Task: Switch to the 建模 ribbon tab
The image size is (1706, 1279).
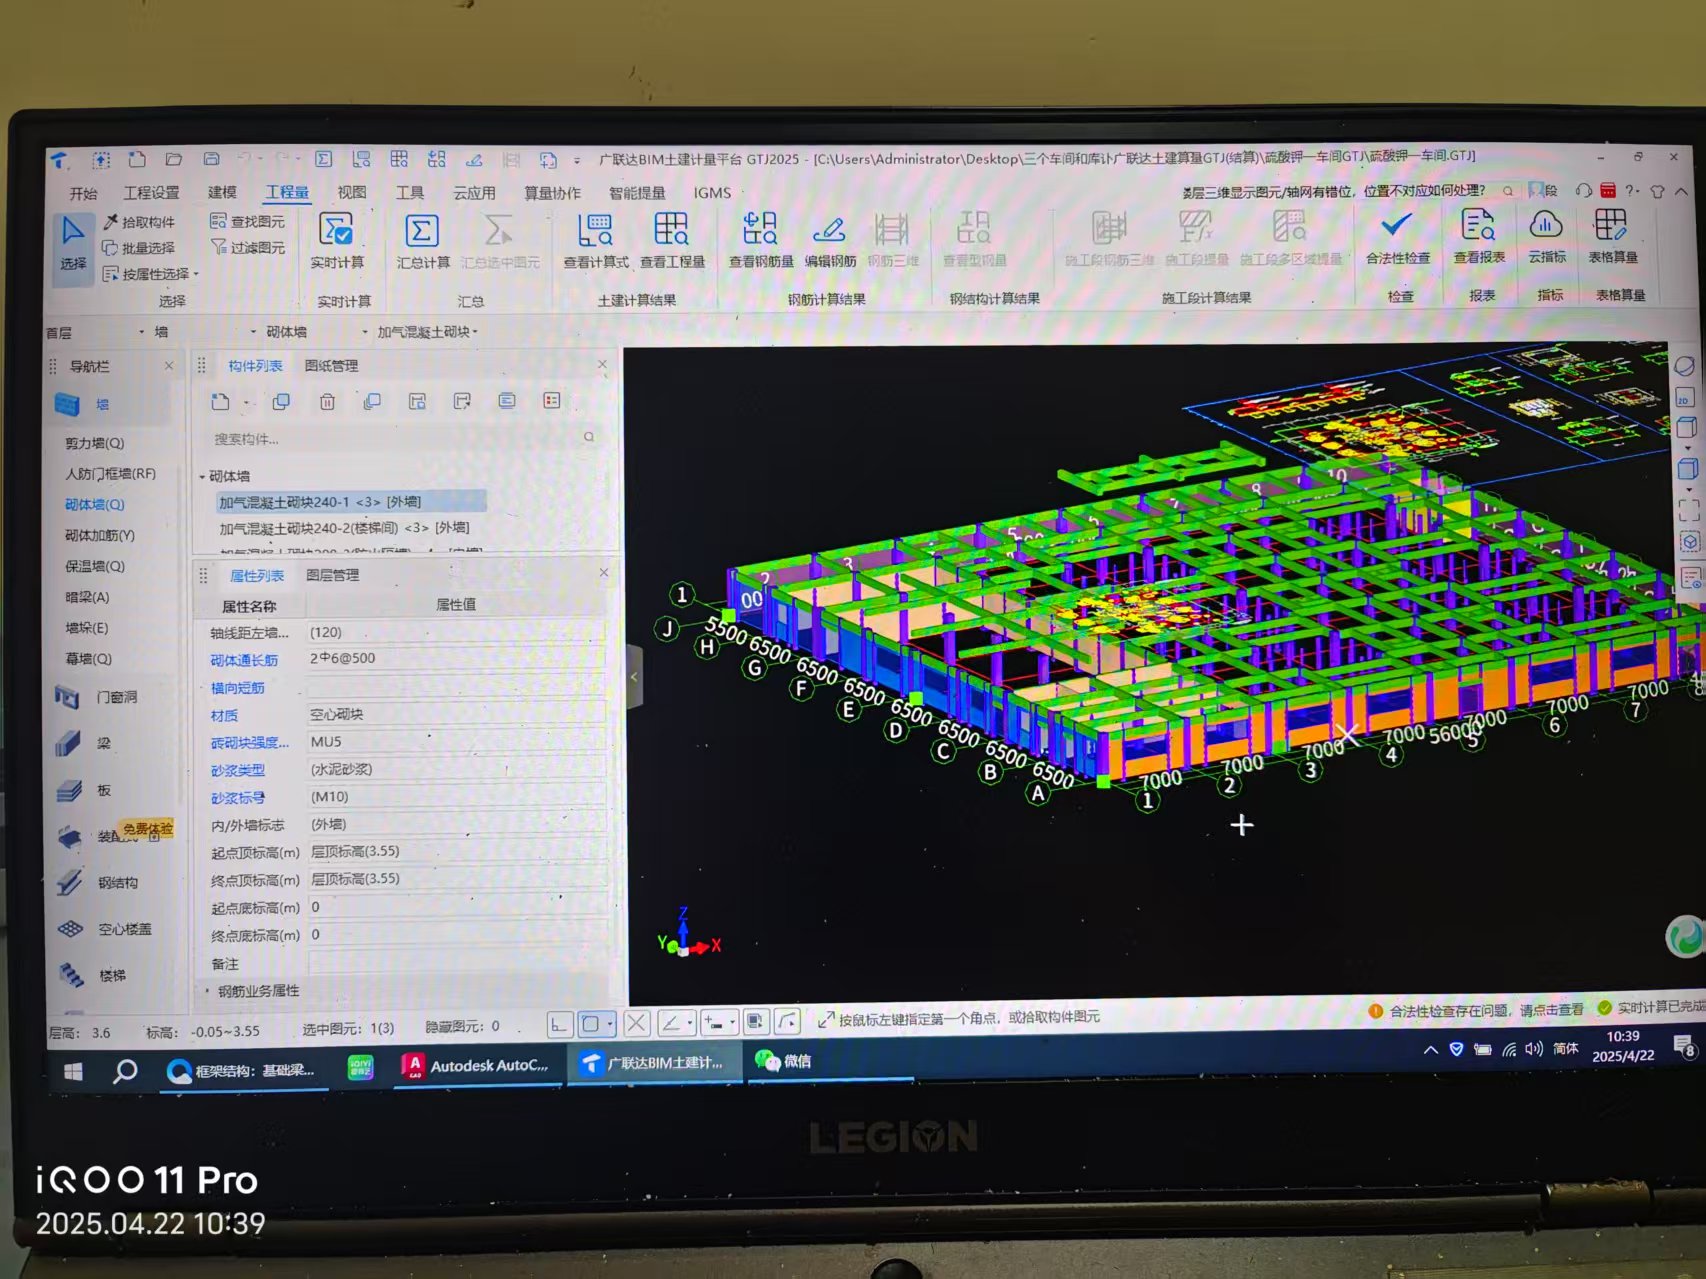Action: tap(222, 192)
